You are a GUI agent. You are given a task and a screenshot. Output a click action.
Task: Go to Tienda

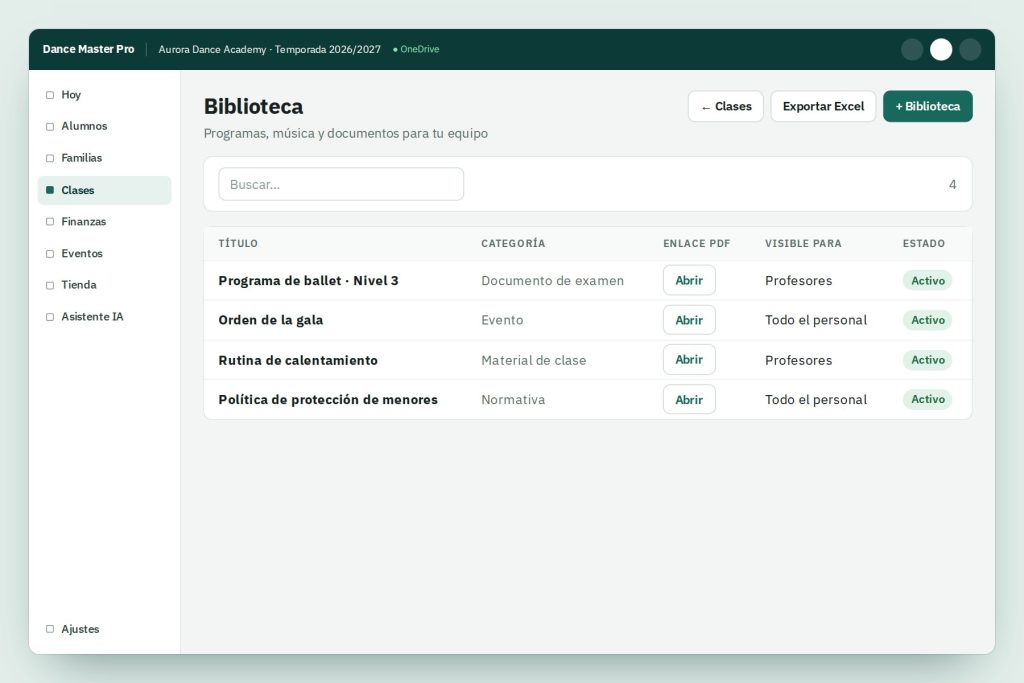point(104,285)
